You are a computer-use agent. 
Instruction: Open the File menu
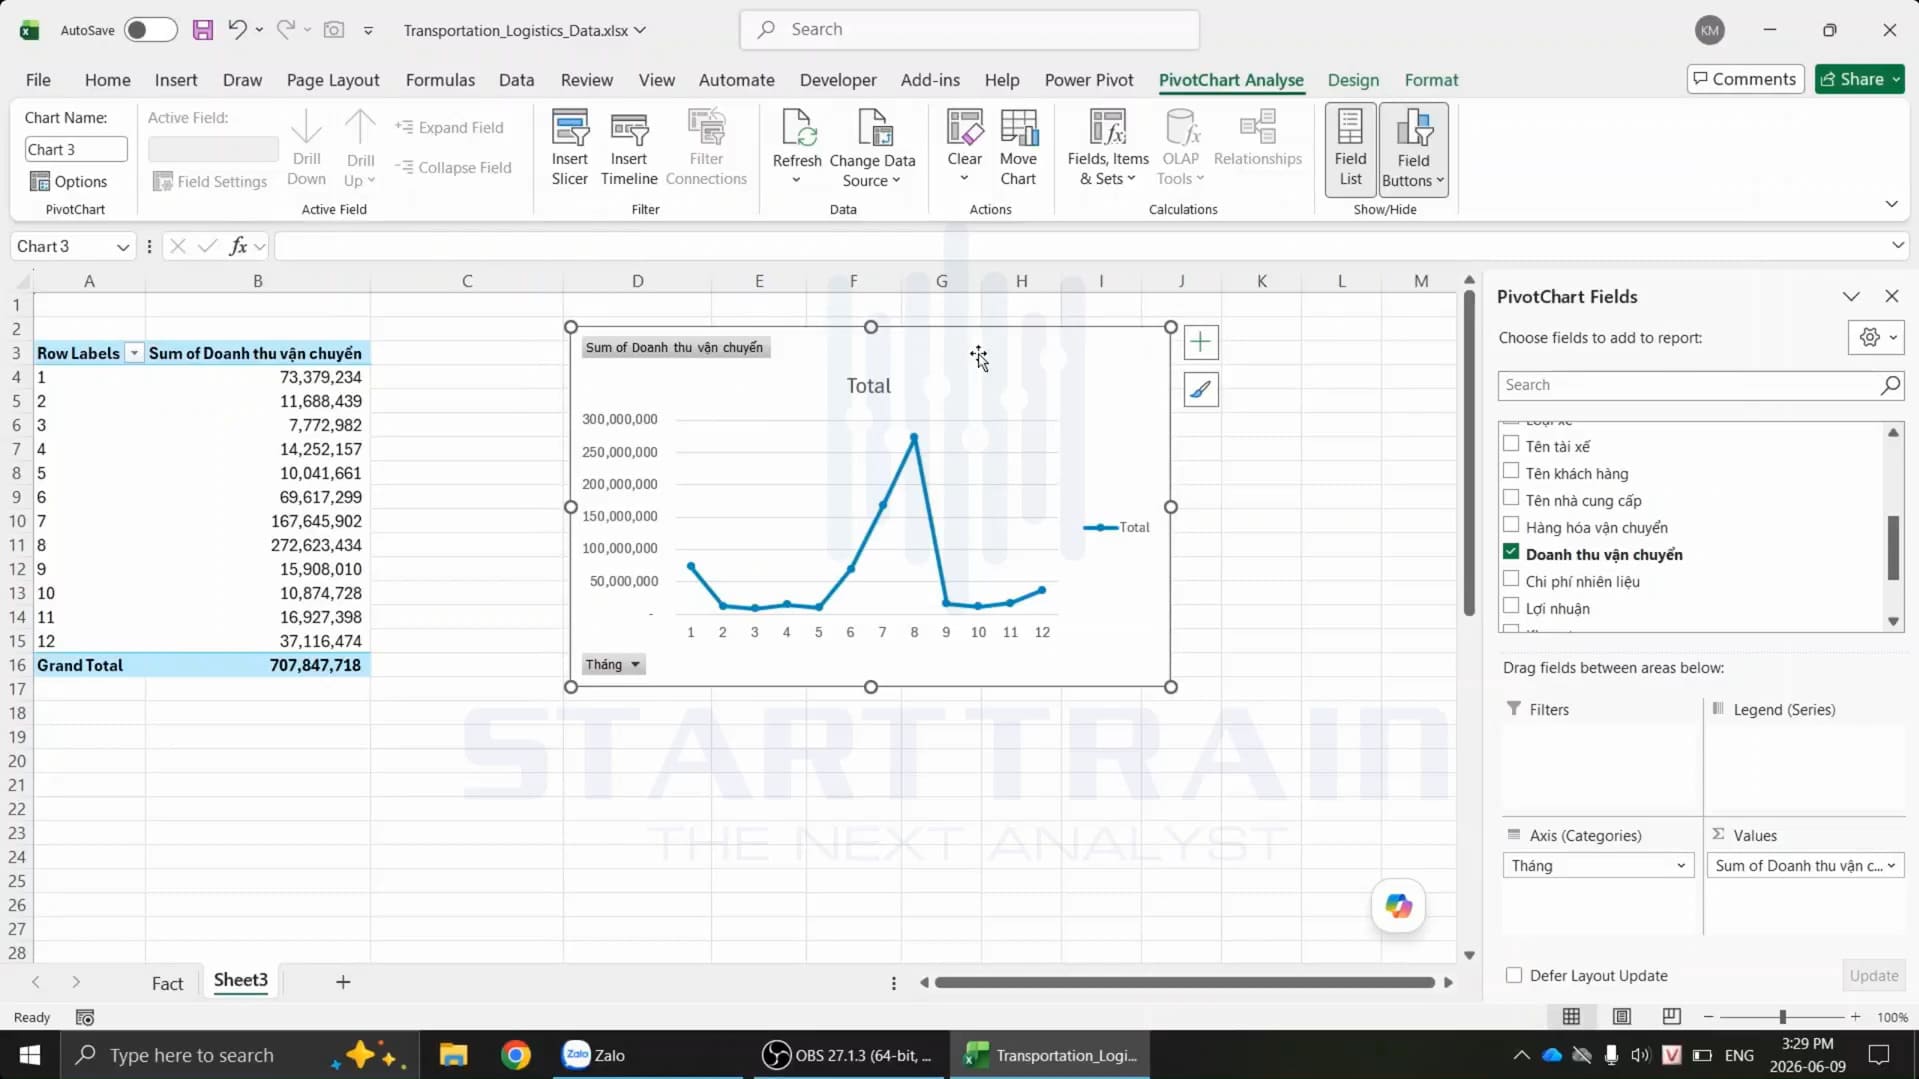coord(38,80)
